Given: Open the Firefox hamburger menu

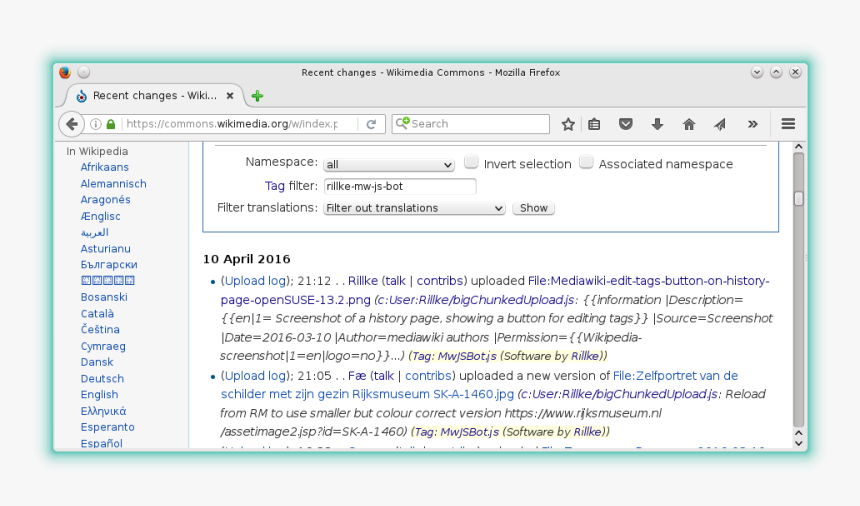Looking at the screenshot, I should [788, 124].
